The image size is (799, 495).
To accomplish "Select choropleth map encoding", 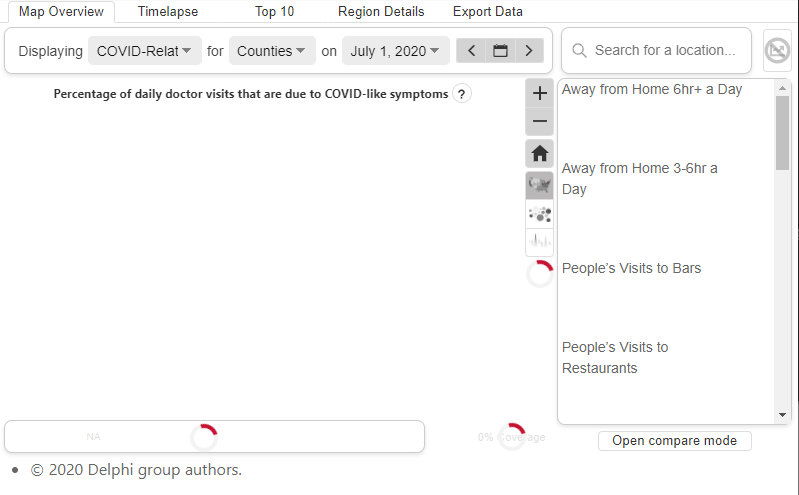I will tap(539, 185).
